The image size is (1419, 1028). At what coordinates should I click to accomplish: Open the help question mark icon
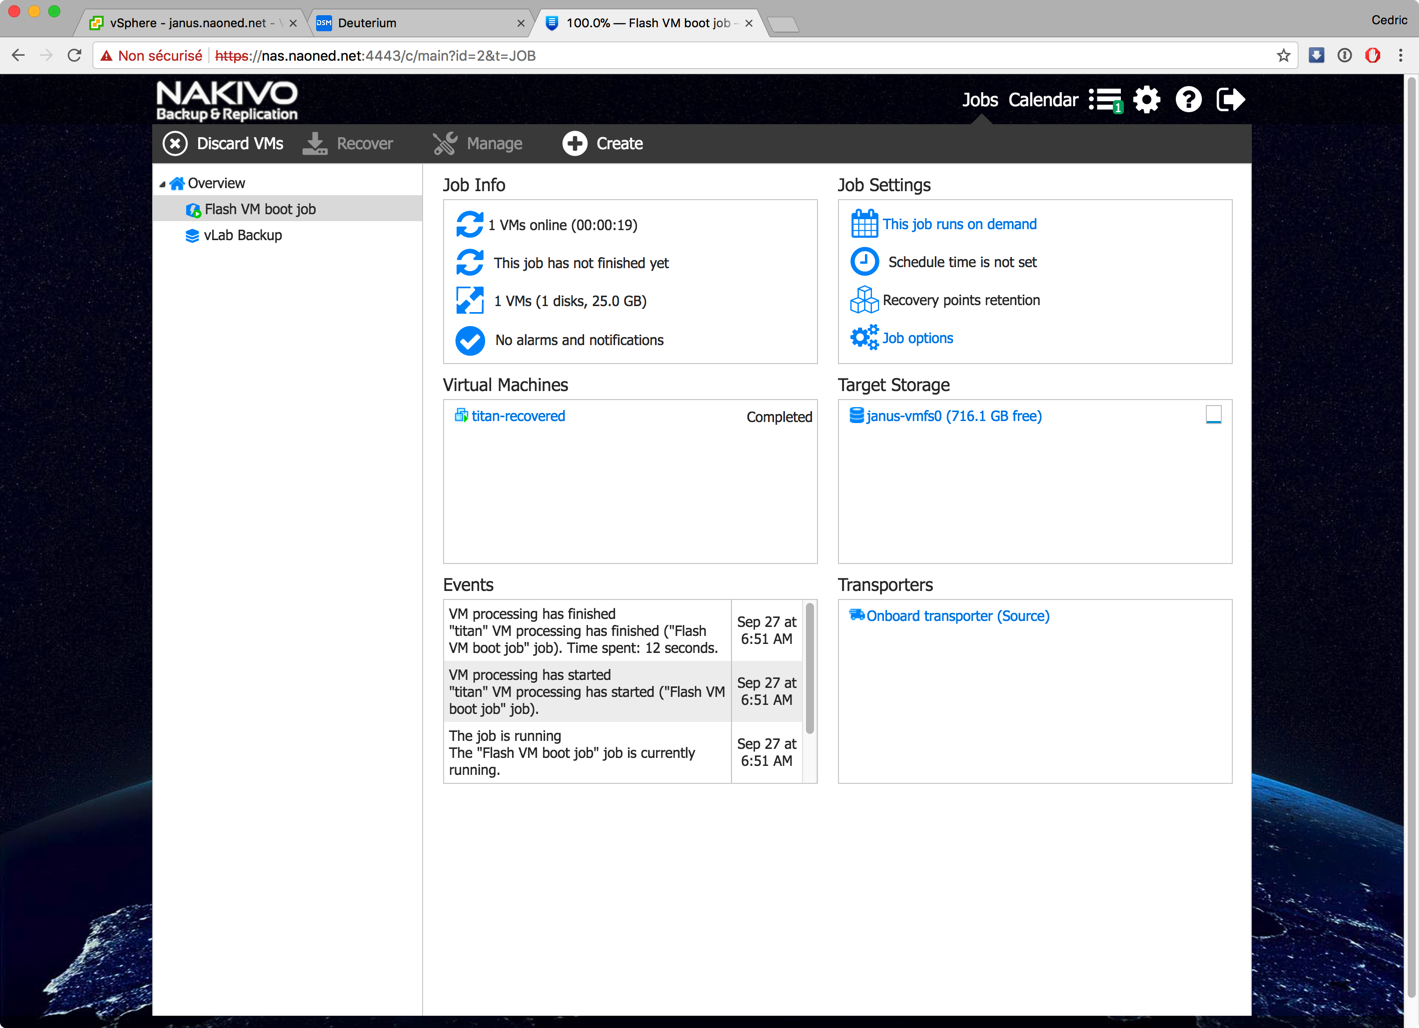pos(1188,99)
